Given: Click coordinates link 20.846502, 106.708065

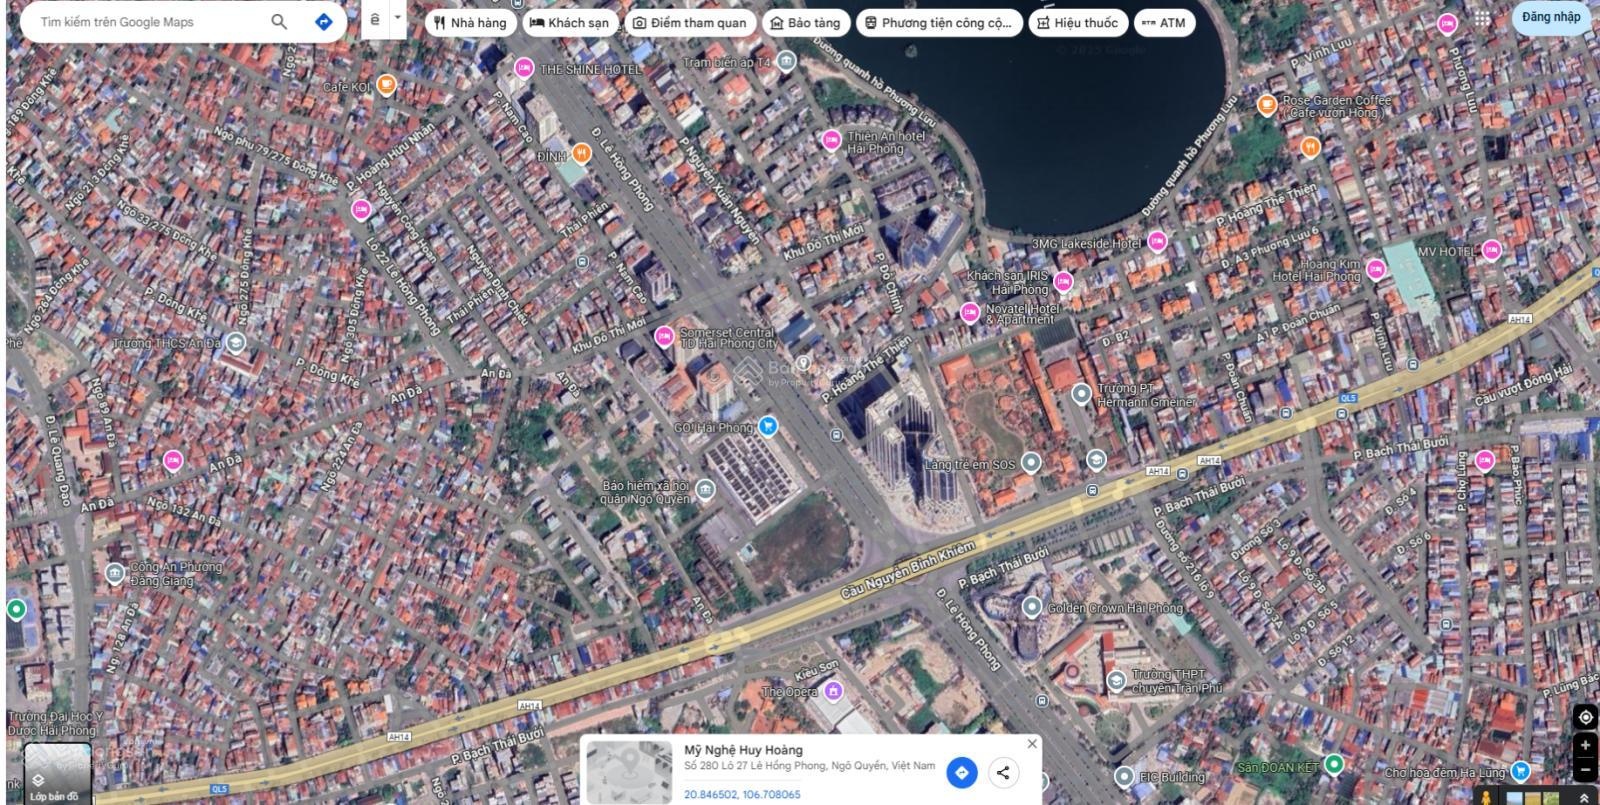Looking at the screenshot, I should click(742, 794).
